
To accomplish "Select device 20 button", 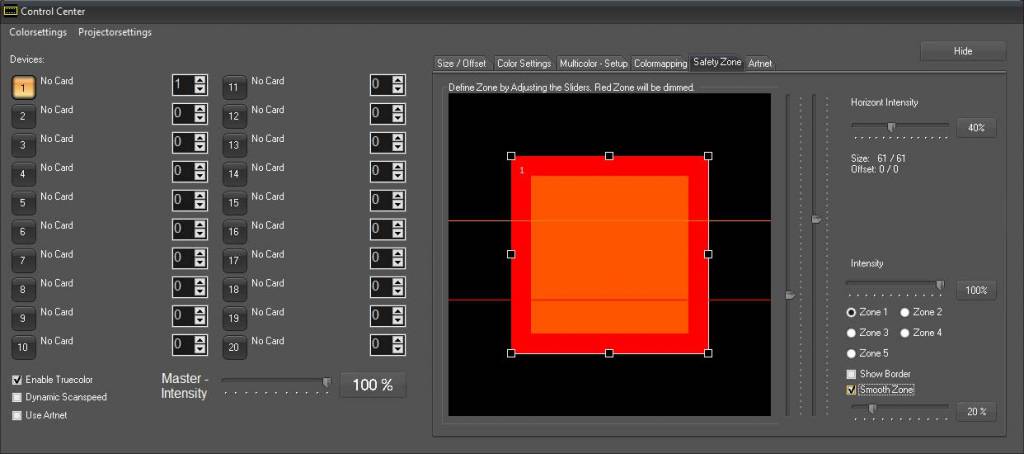I will 234,348.
